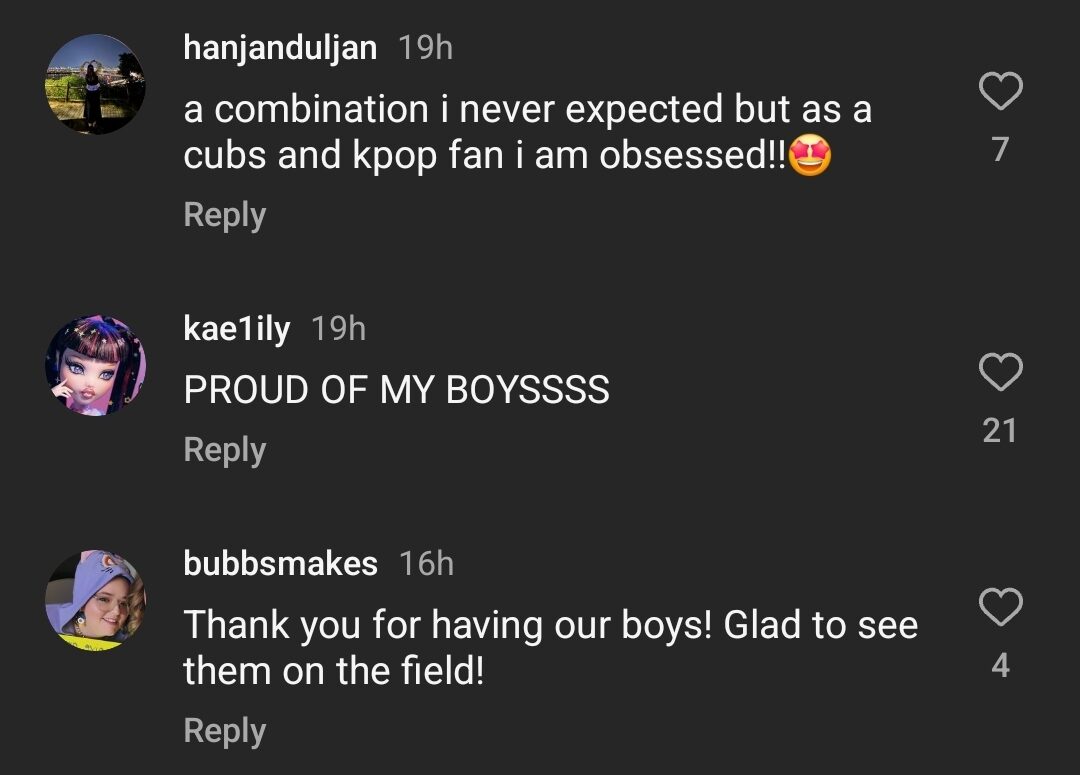
Task: Like hanjanduljan's comment with the heart
Action: pyautogui.click(x=999, y=92)
